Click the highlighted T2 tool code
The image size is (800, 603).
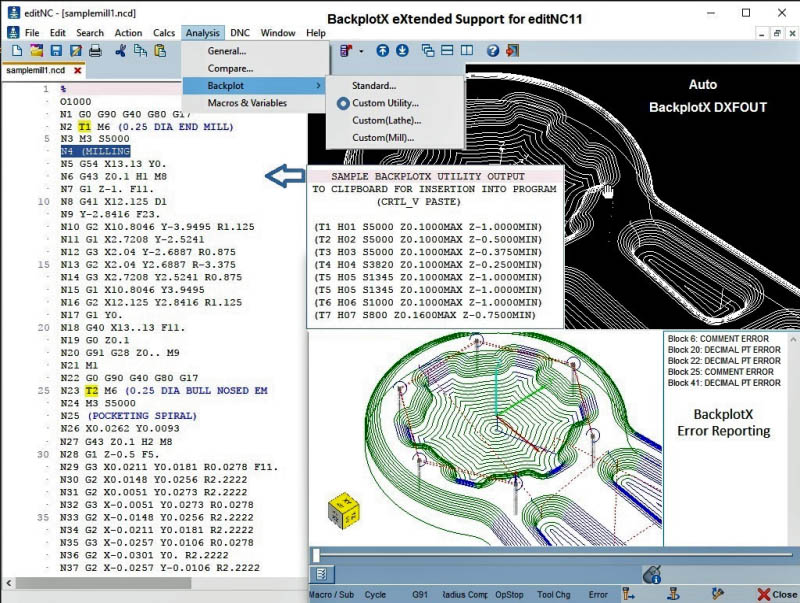(x=91, y=391)
